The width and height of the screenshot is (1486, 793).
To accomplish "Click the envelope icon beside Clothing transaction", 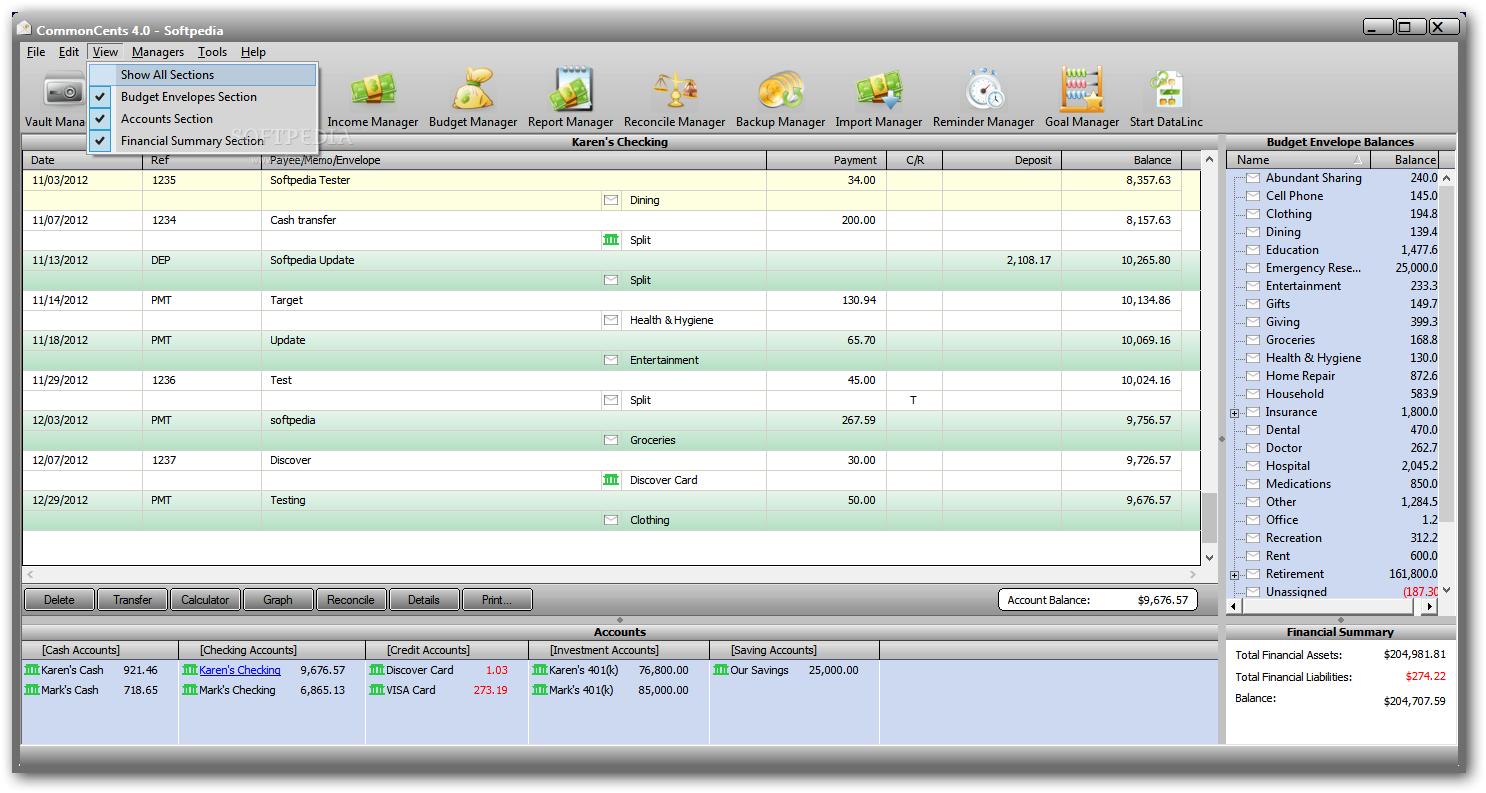I will point(611,520).
